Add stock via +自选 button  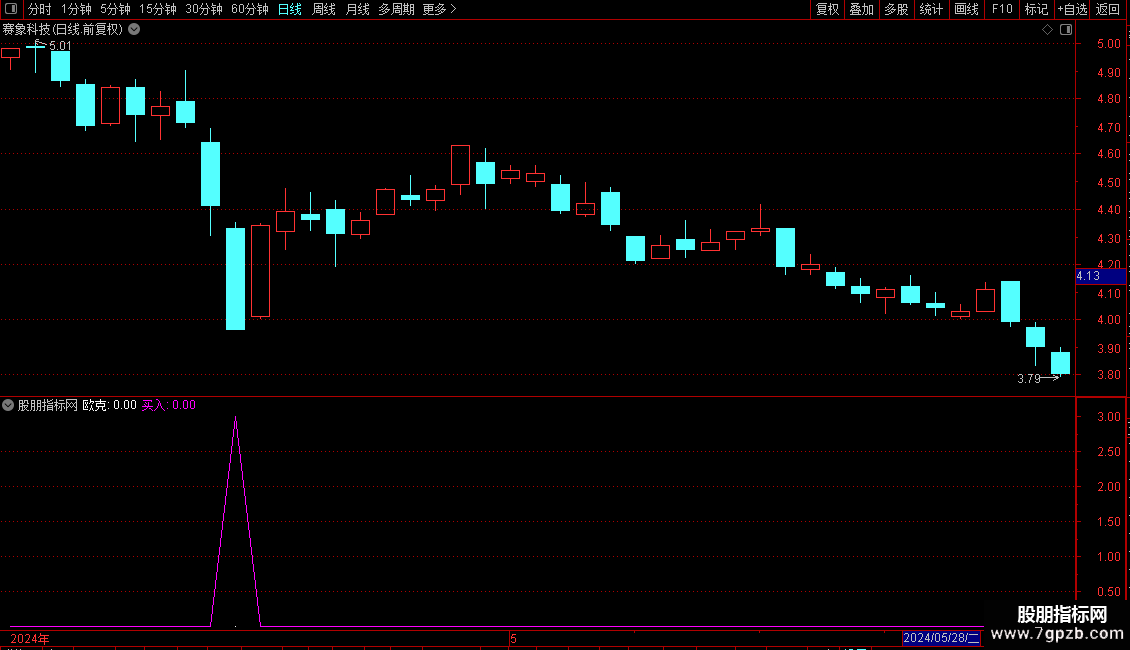coord(1072,9)
